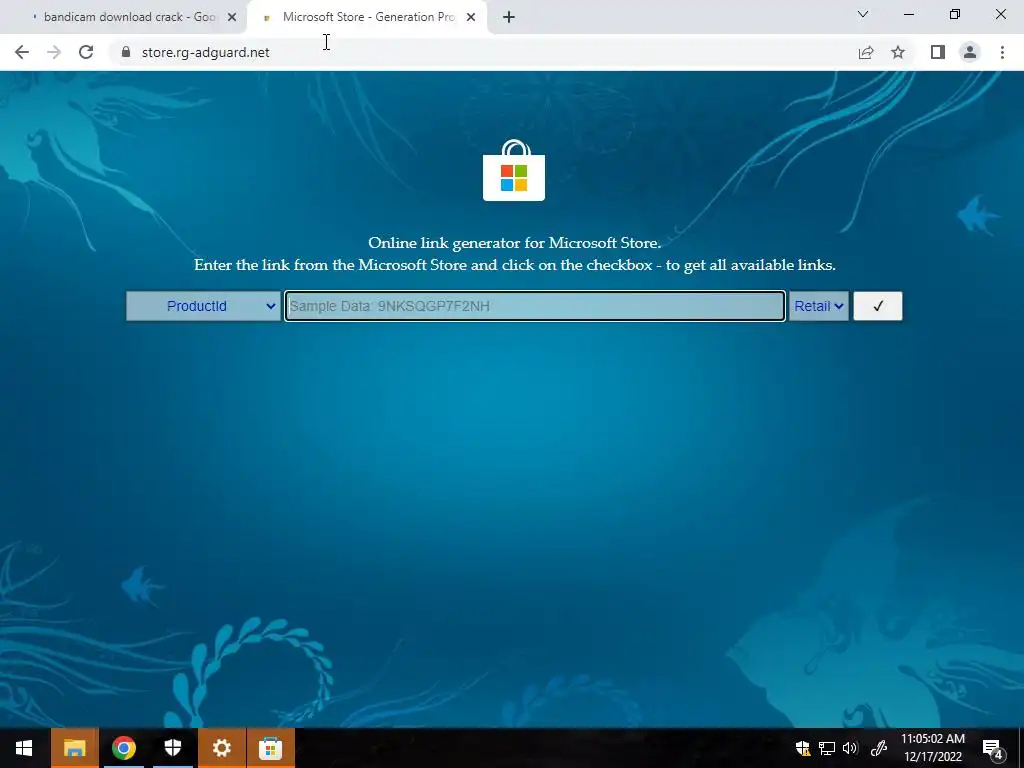This screenshot has width=1024, height=768.
Task: Restore down the Chrome window
Action: (x=955, y=14)
